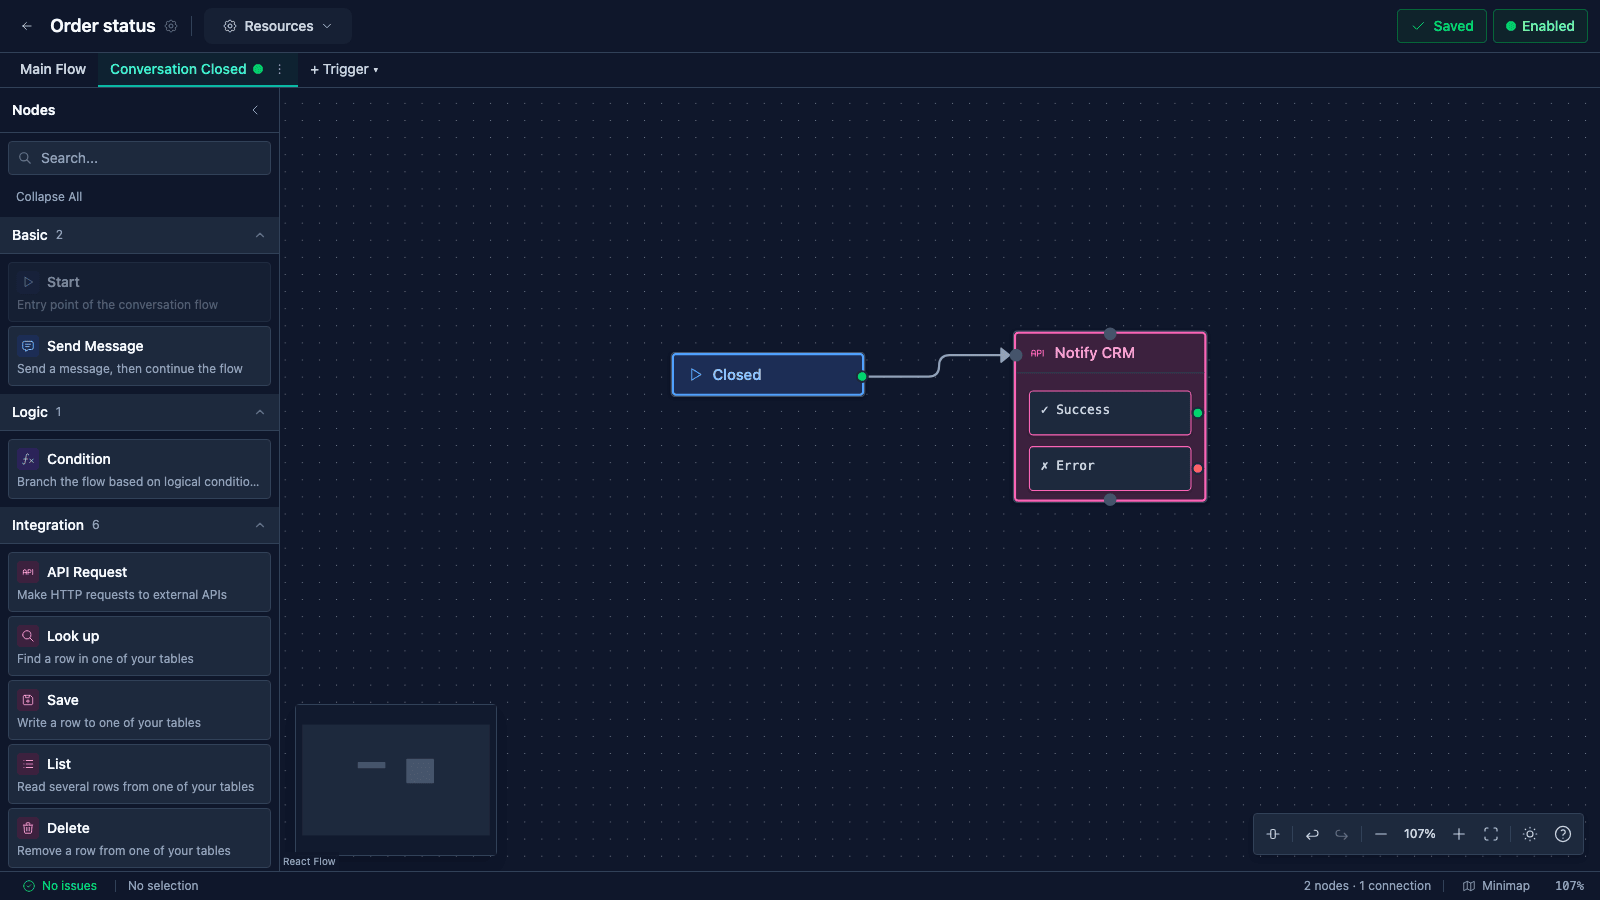Click the Success output of Notify CRM
This screenshot has width=1600, height=900.
point(1110,412)
